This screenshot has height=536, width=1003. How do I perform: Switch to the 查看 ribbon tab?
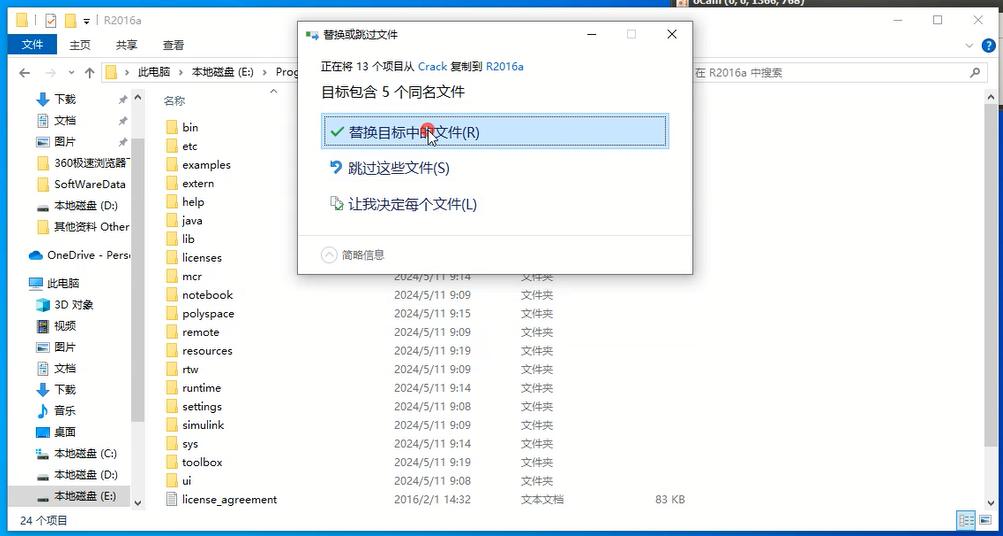coord(173,45)
